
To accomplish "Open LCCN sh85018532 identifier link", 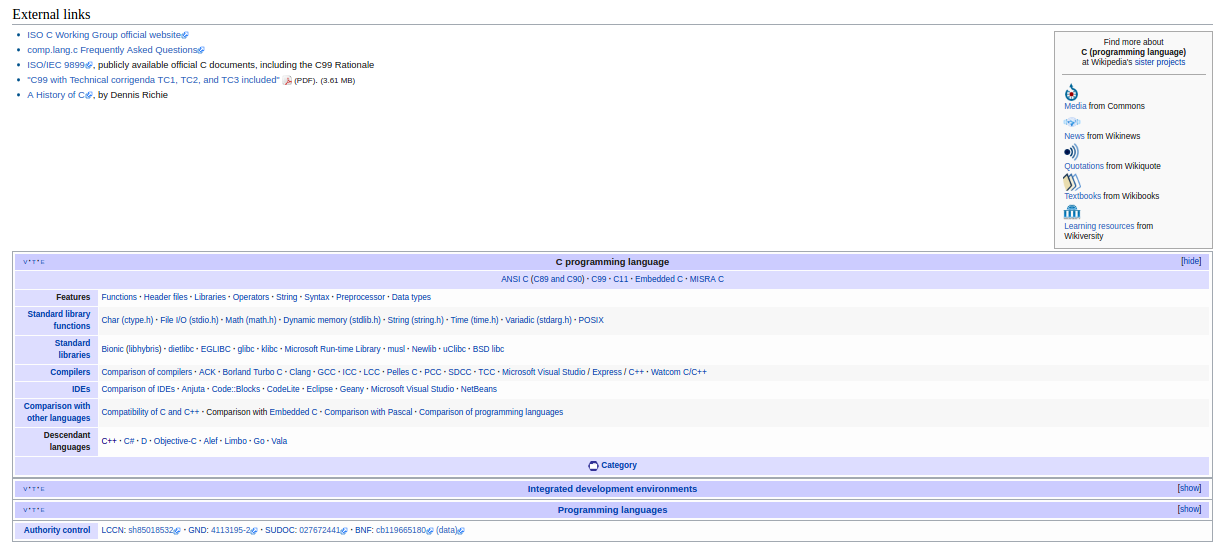I will 152,530.
